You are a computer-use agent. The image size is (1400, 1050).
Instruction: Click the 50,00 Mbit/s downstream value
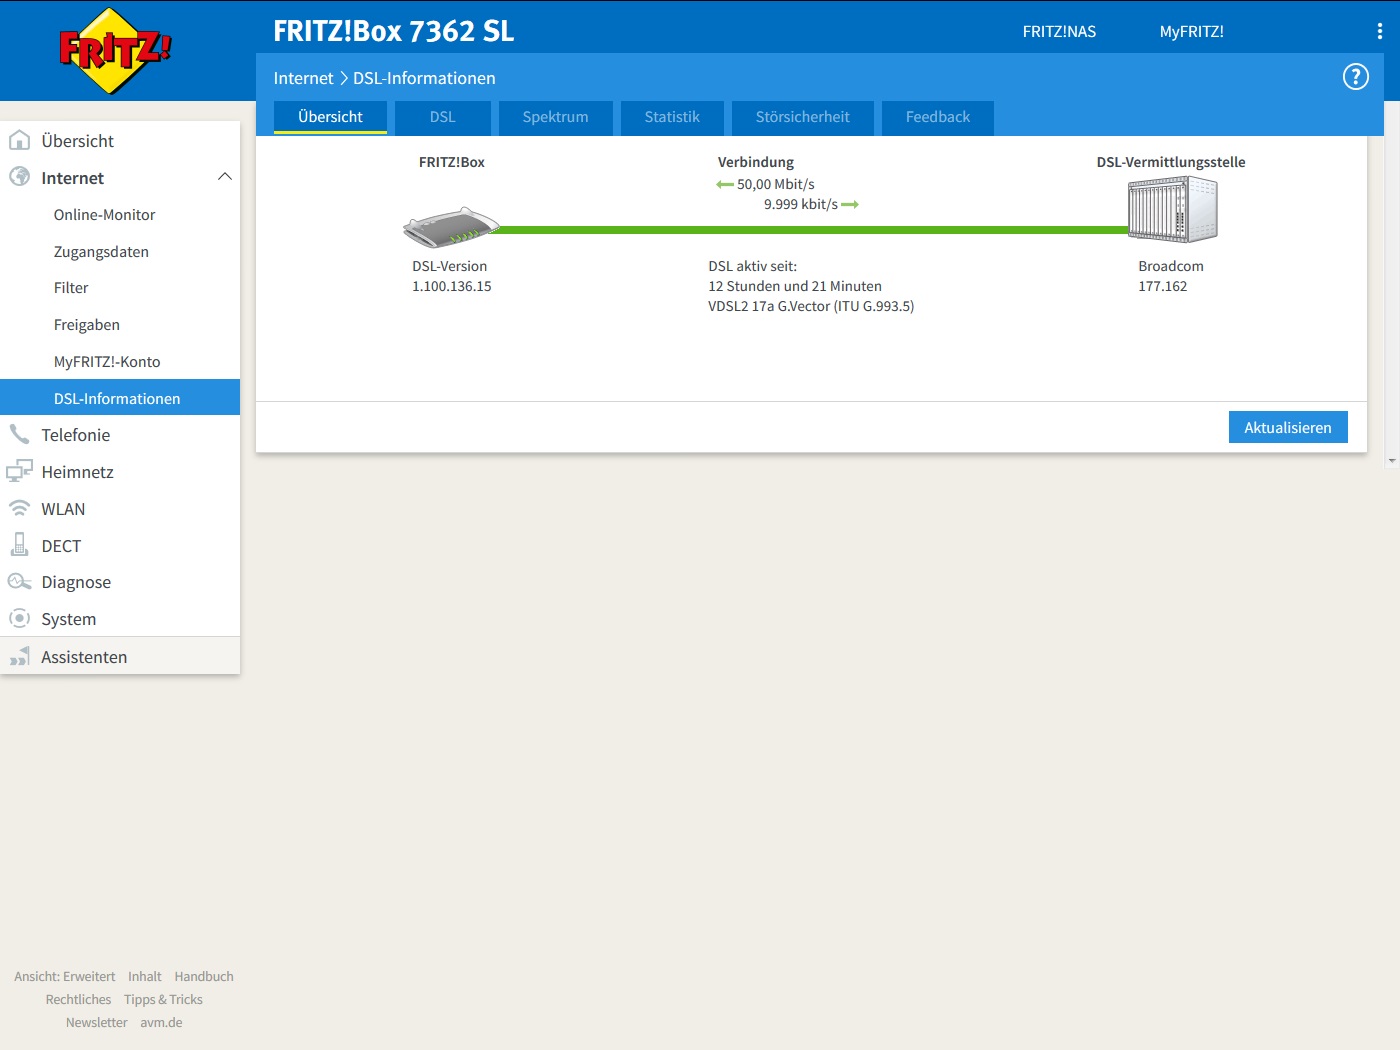(776, 184)
